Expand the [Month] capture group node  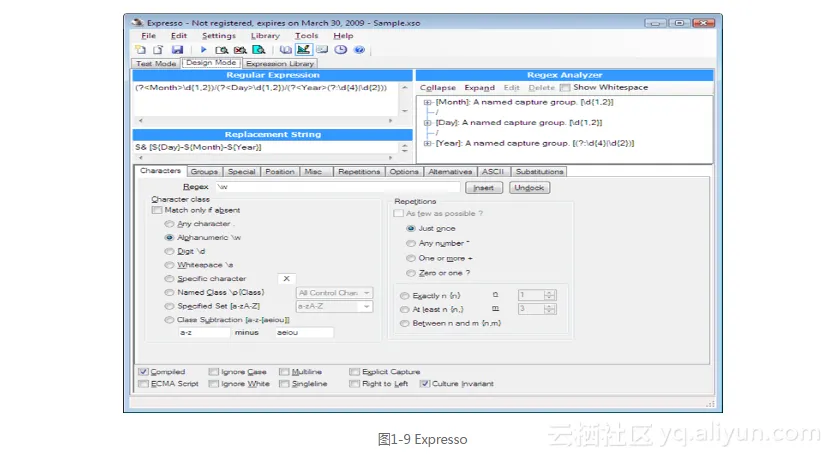coord(427,102)
